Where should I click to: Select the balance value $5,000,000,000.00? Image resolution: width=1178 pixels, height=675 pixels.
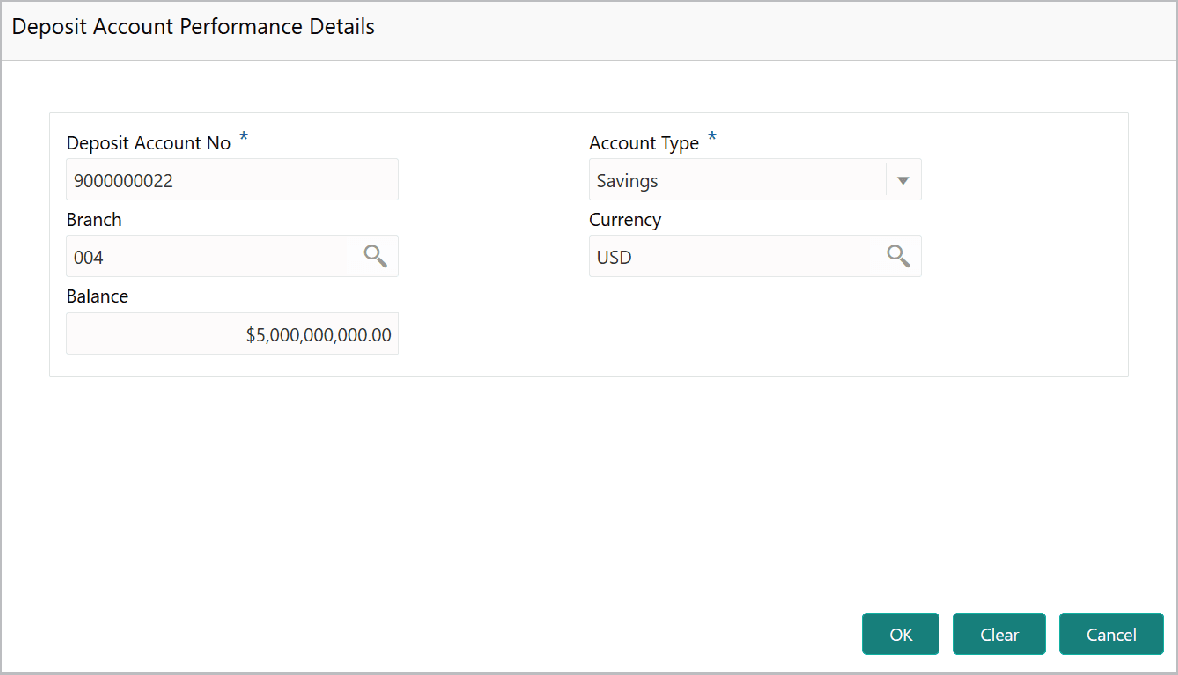(x=318, y=333)
